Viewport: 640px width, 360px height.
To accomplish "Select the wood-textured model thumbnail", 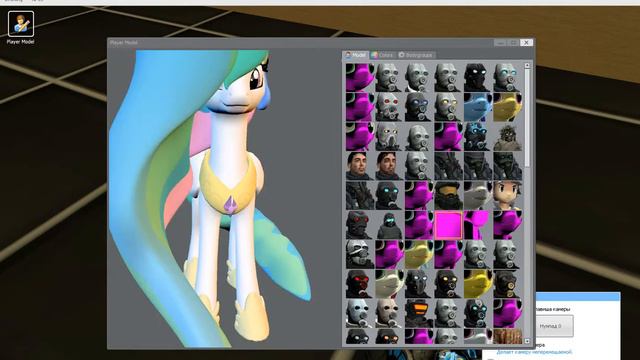I will [507, 336].
